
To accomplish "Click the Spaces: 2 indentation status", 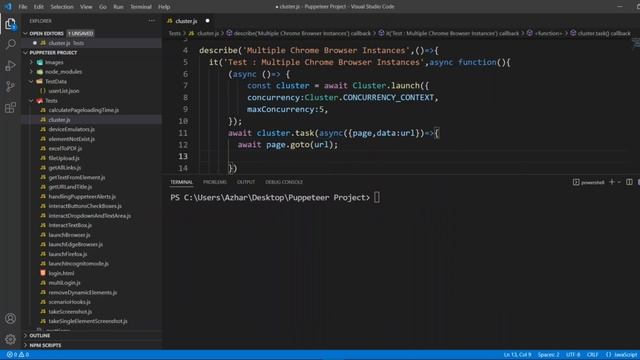I will pos(548,355).
